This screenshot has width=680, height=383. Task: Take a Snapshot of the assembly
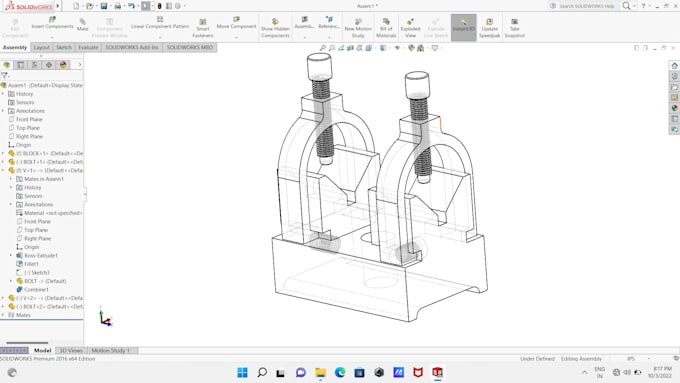point(514,28)
